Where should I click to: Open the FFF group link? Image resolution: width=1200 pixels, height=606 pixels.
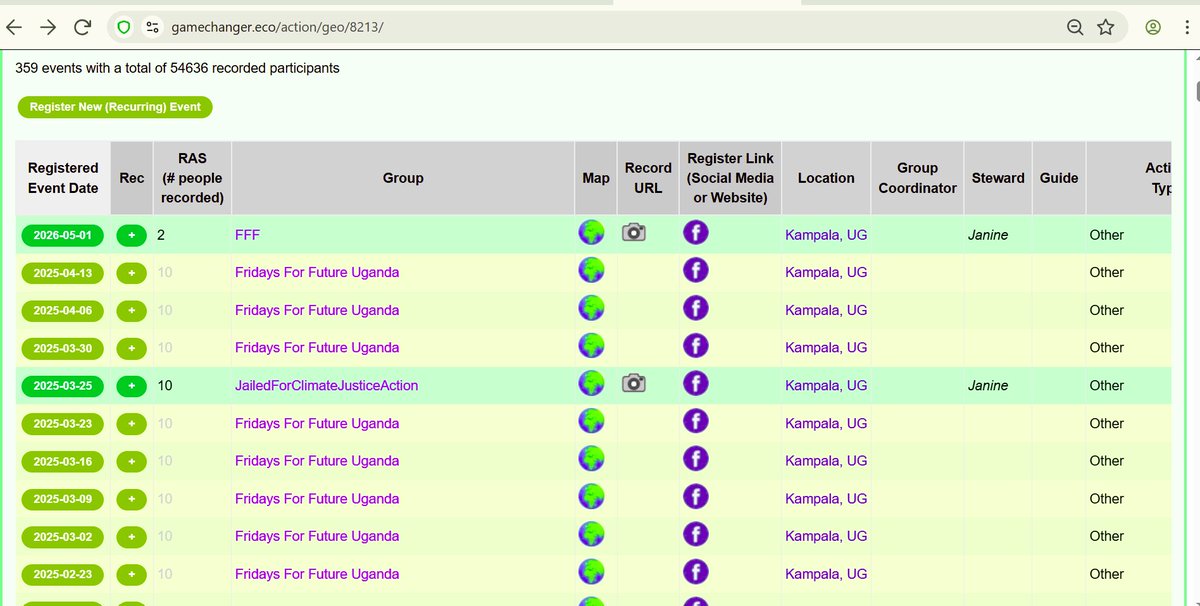(248, 235)
